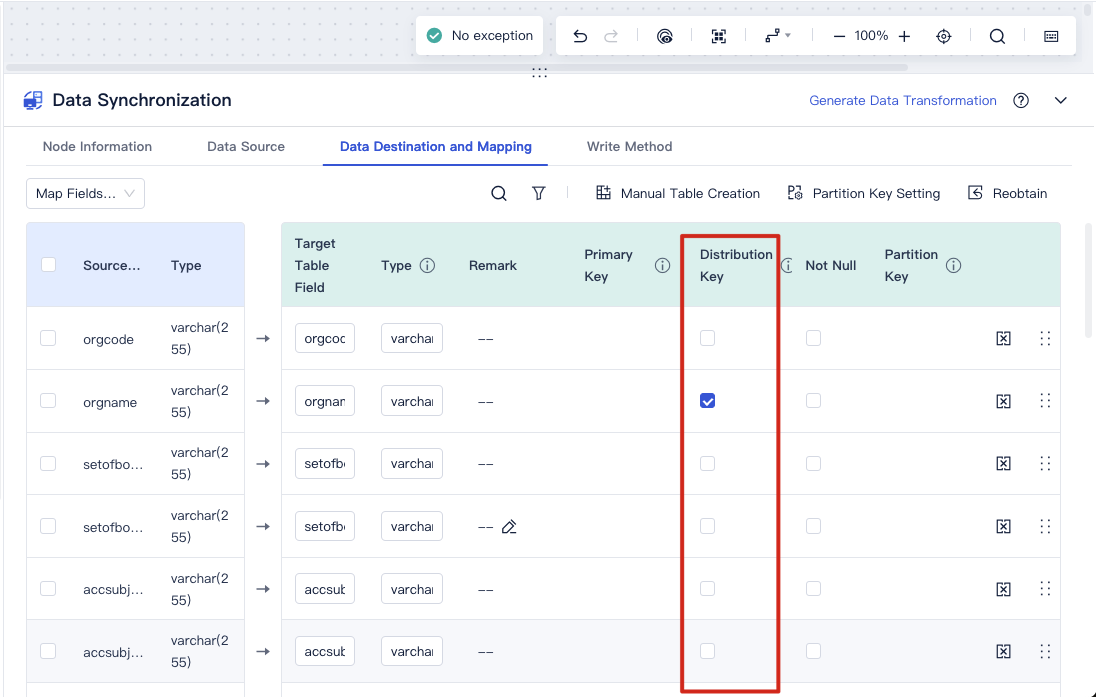Image resolution: width=1096 pixels, height=697 pixels.
Task: Select the orgcode source row checkbox
Action: pyautogui.click(x=48, y=338)
